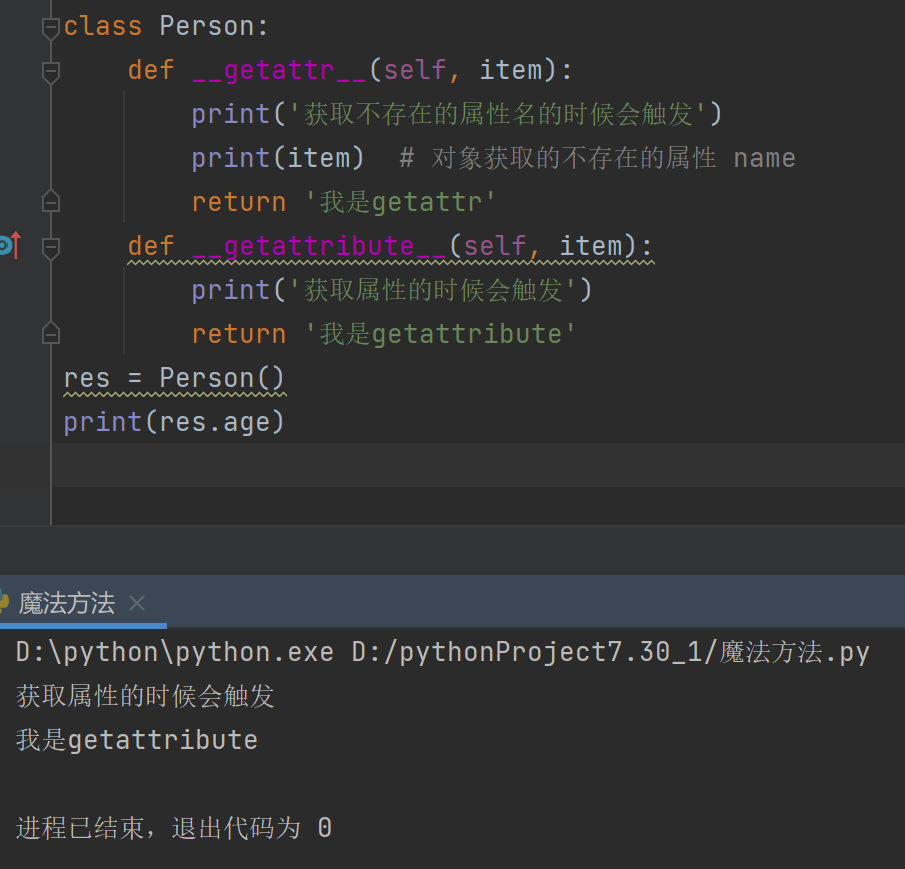Click the return string '我是getattribute' in editor

440,334
